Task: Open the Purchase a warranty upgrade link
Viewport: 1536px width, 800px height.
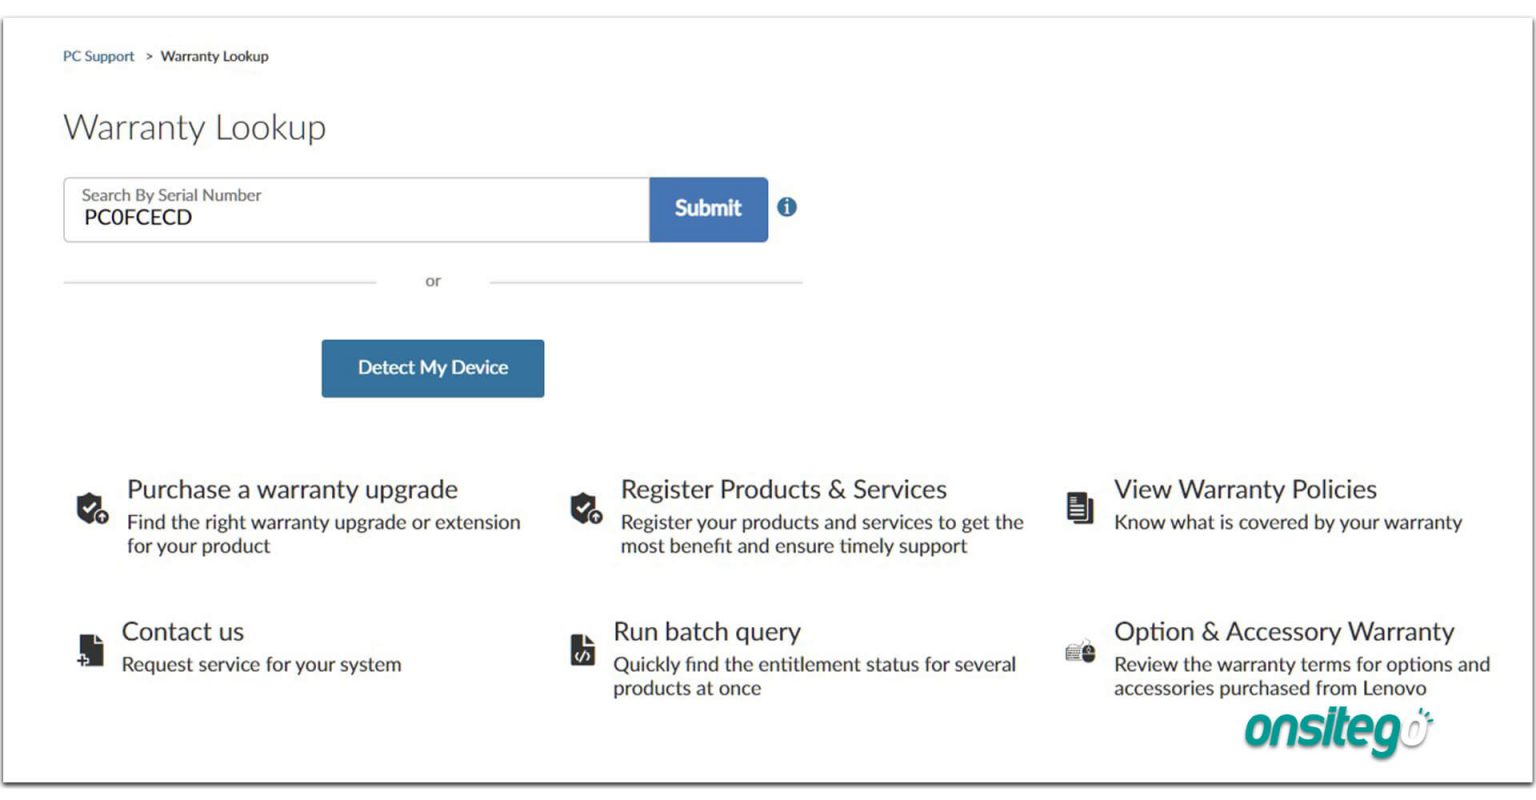Action: 292,489
